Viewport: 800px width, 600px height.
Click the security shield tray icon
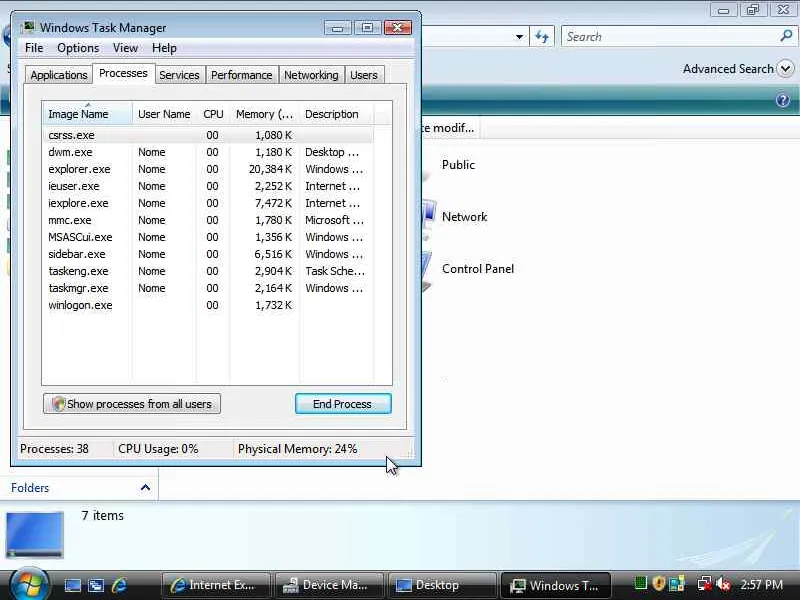tap(659, 583)
